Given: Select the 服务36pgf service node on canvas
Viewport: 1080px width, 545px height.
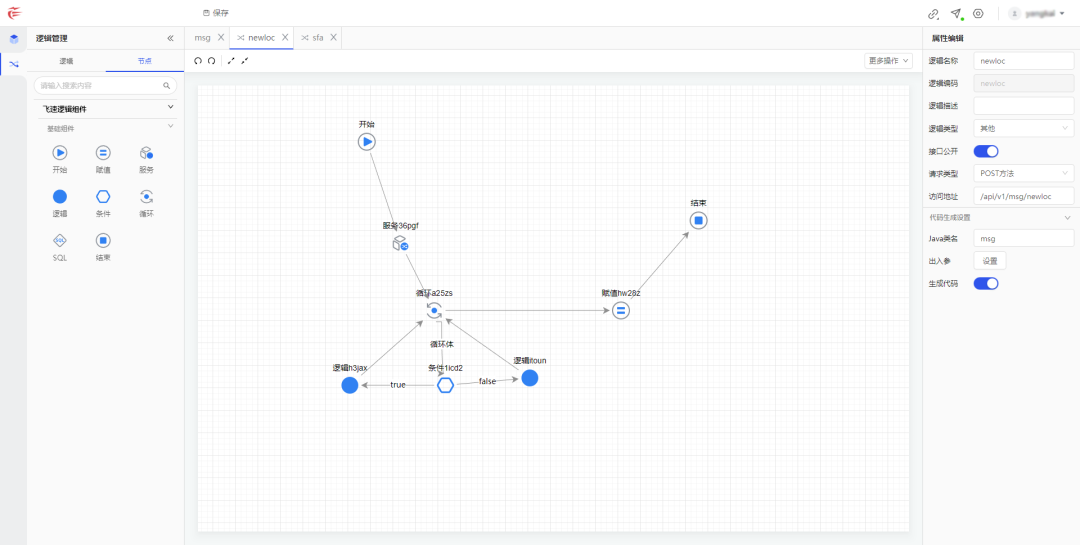Looking at the screenshot, I should point(400,243).
